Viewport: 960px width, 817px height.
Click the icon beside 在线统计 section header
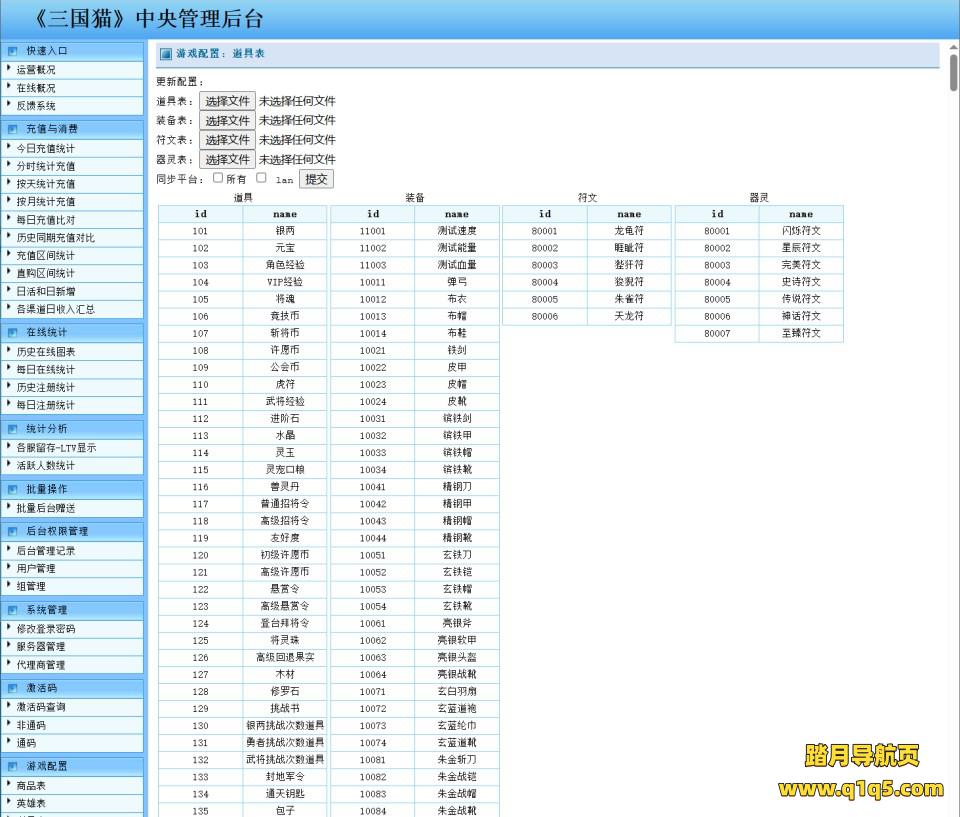[x=13, y=332]
